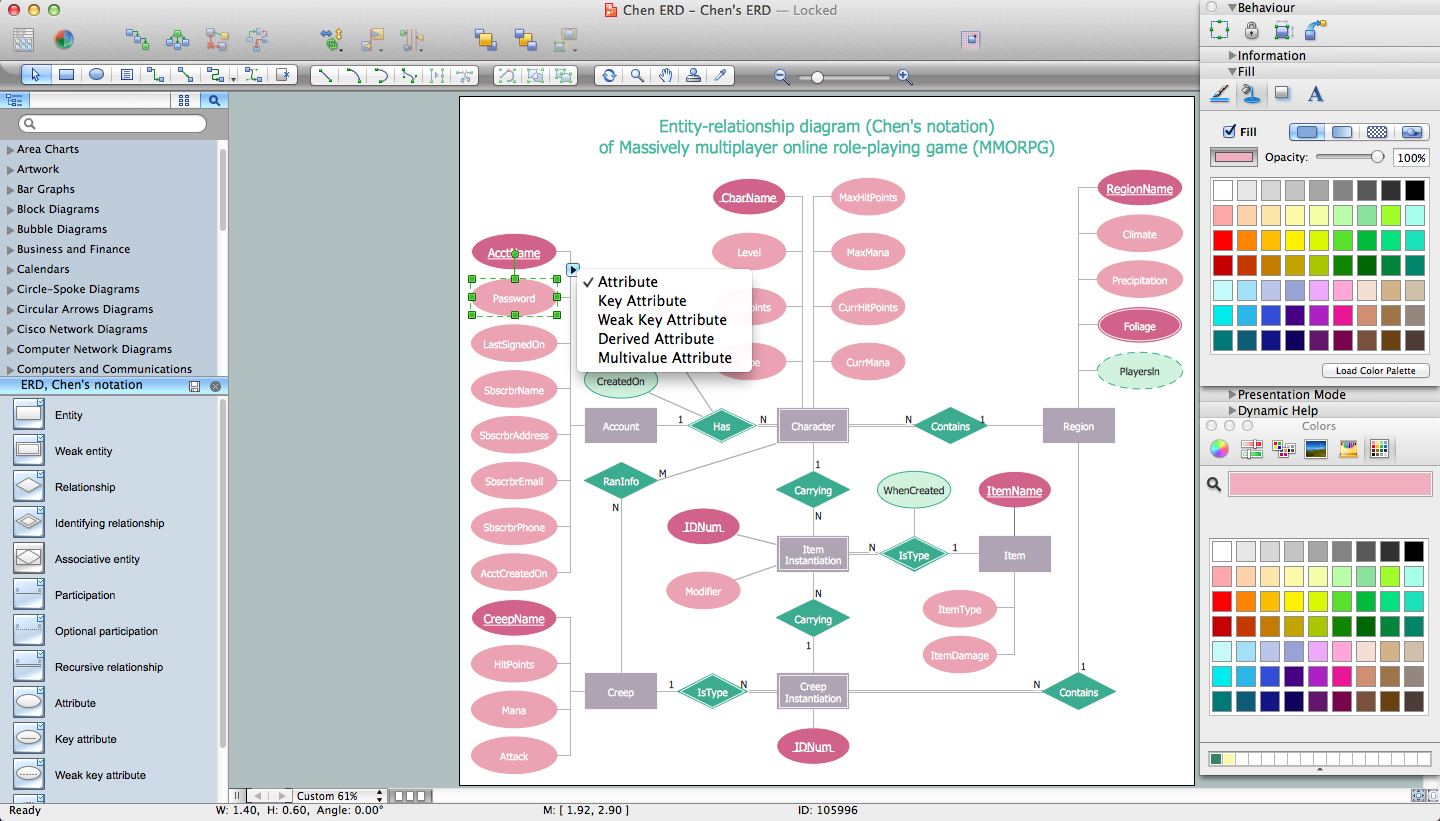Uncheck the Fill checkbox
The height and width of the screenshot is (821, 1440).
(x=1229, y=132)
